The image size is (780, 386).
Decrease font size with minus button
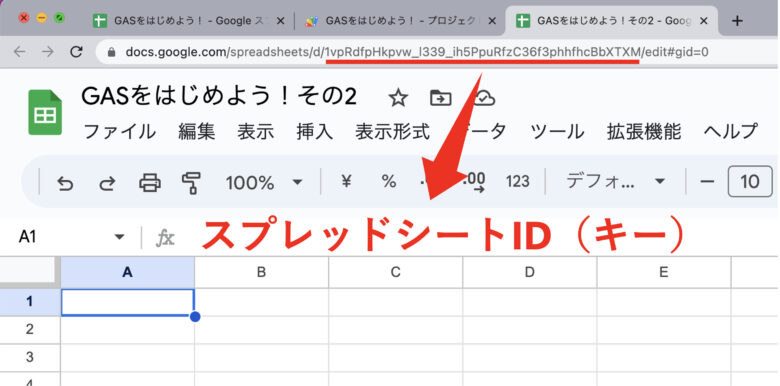pos(707,182)
